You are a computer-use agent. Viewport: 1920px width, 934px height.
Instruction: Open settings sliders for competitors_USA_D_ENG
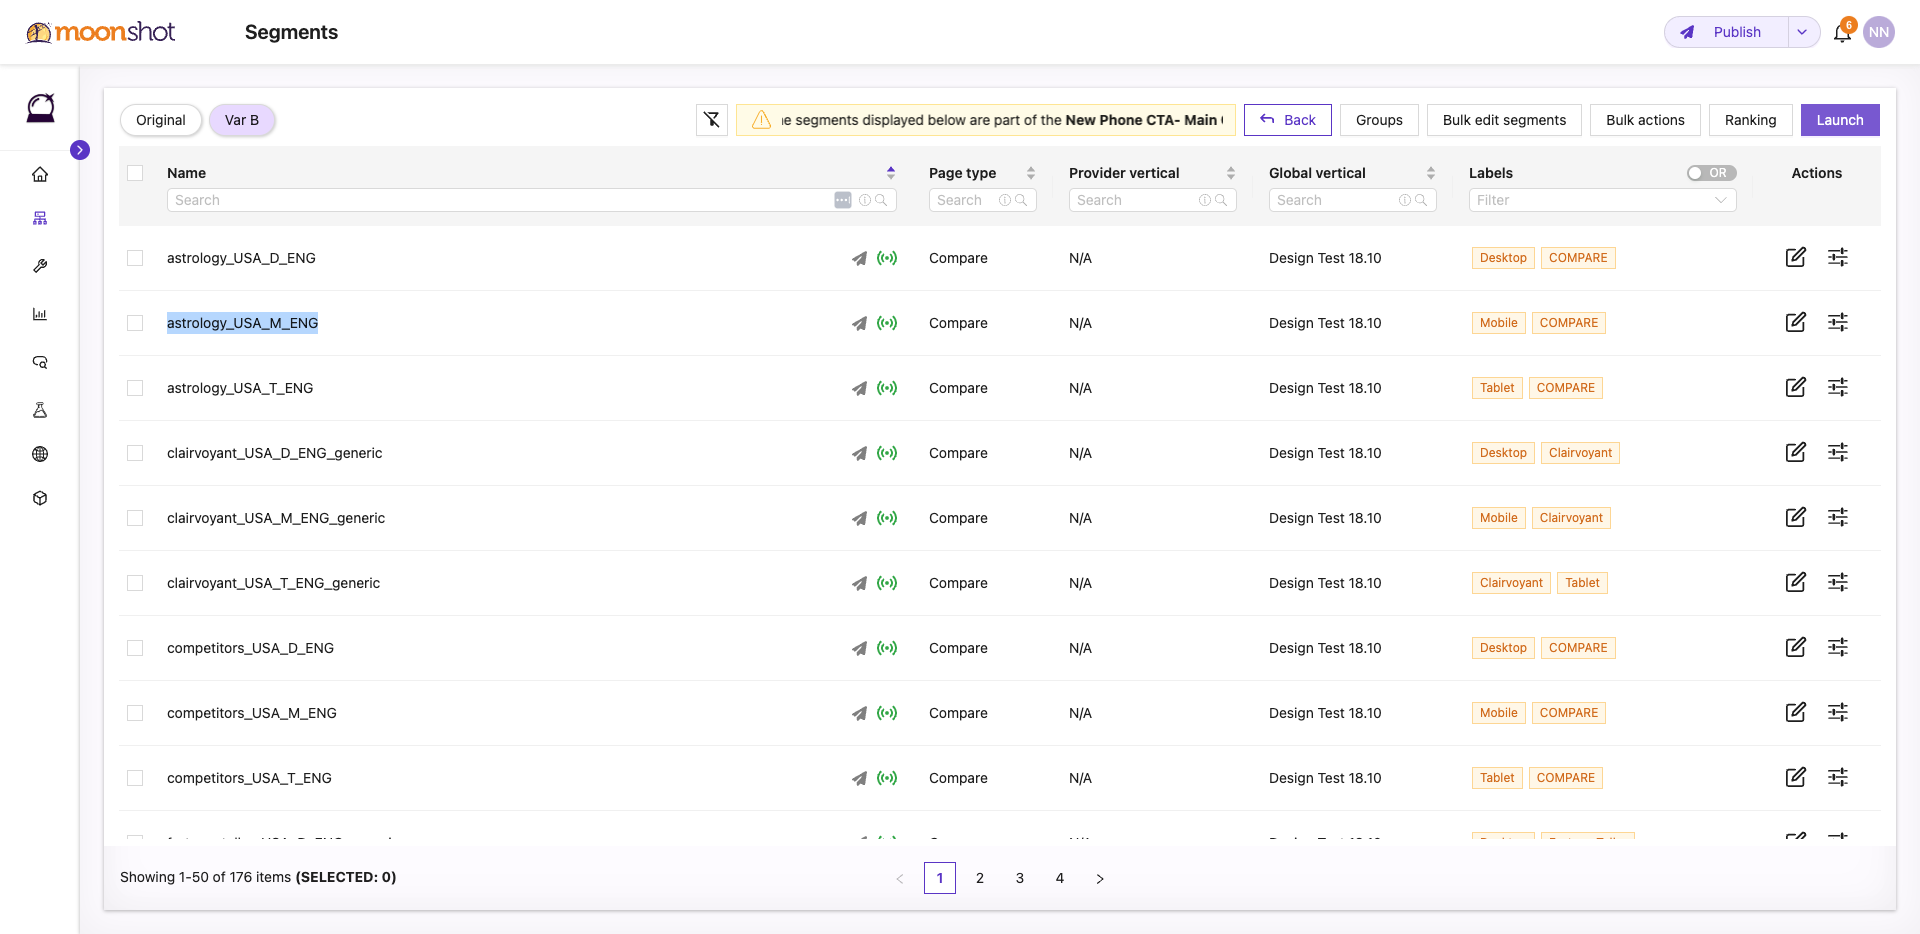[x=1838, y=647]
